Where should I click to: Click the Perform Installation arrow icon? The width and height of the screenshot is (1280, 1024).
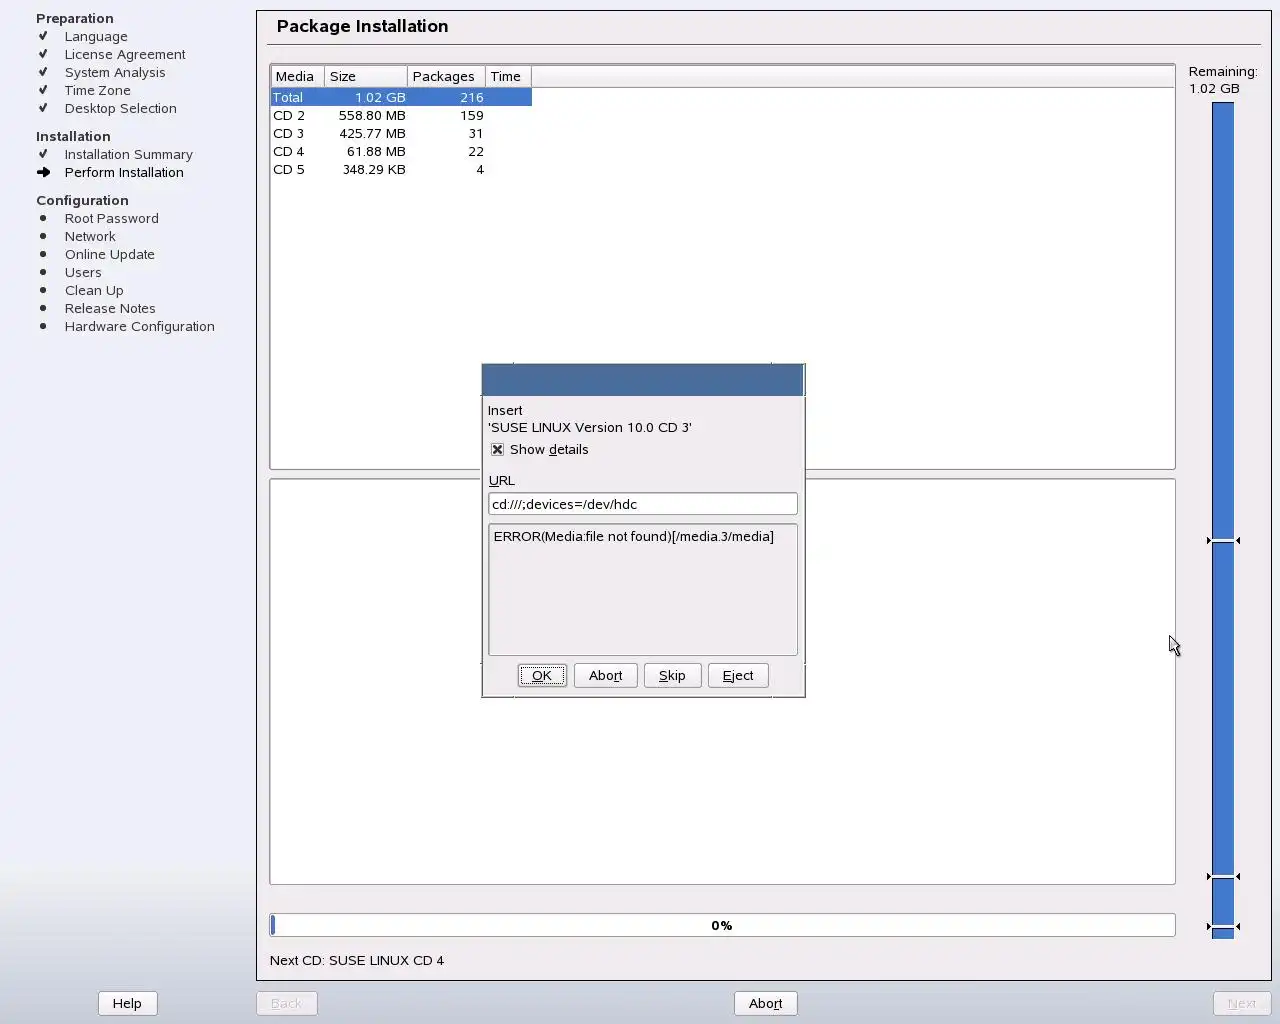click(x=44, y=172)
